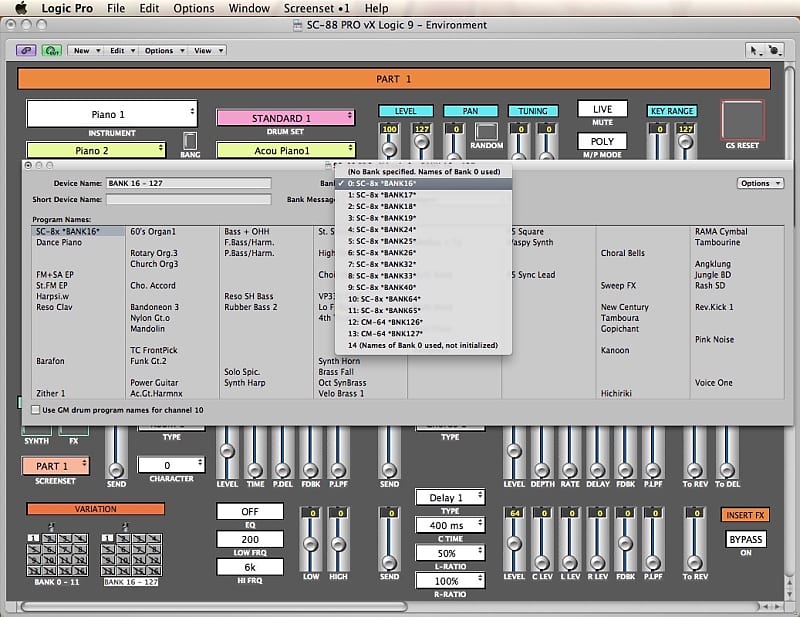Select Rubber Bass 2 program name
Screen dimensions: 800x617
click(x=251, y=307)
